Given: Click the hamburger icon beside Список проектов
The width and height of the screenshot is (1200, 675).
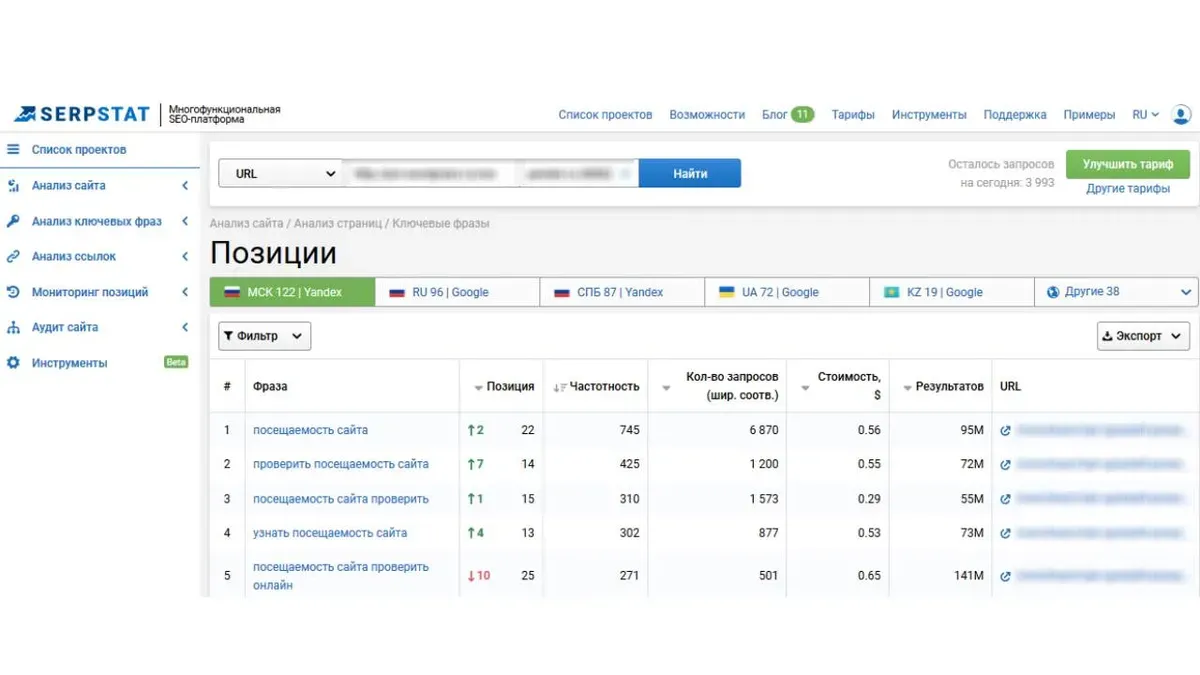Looking at the screenshot, I should coord(13,149).
